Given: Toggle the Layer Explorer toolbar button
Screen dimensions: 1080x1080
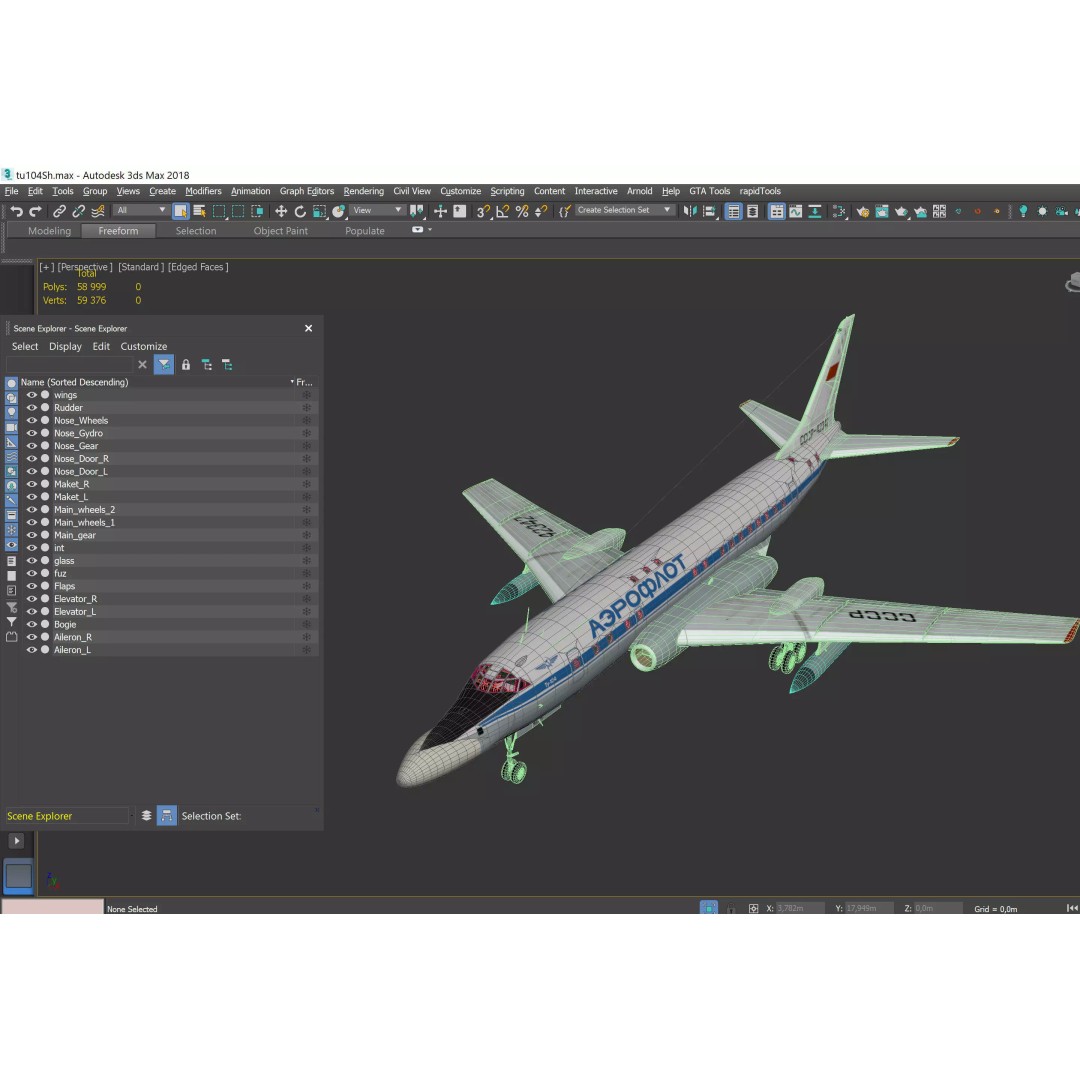Looking at the screenshot, I should [753, 211].
